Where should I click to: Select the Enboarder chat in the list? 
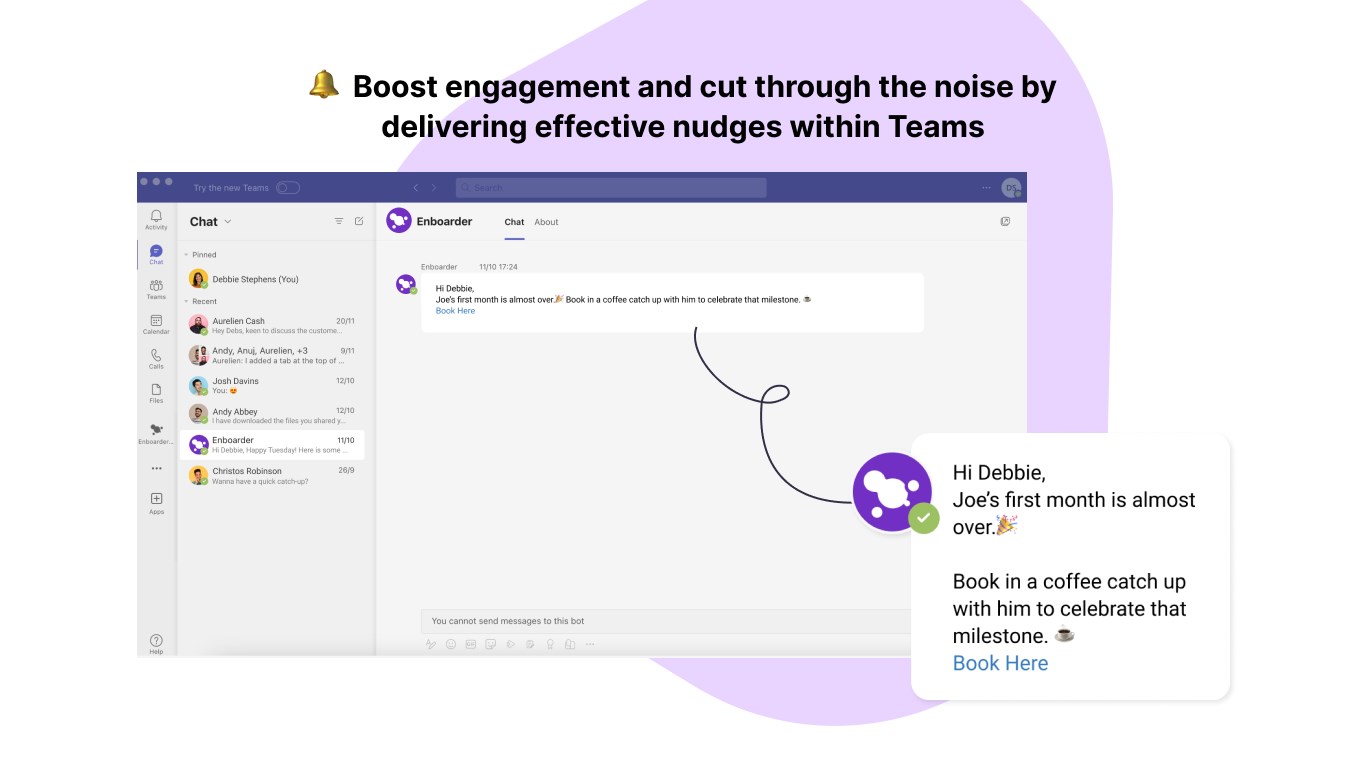[272, 445]
